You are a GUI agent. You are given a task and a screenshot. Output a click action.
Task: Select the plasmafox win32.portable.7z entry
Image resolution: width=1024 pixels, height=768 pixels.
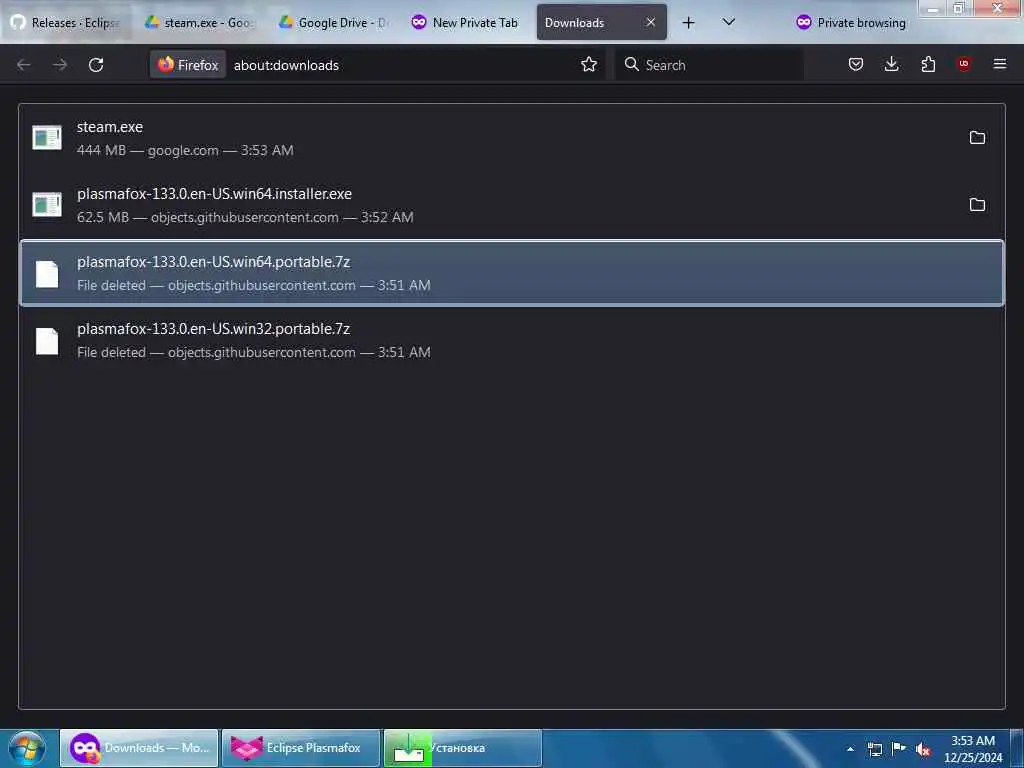(x=512, y=340)
